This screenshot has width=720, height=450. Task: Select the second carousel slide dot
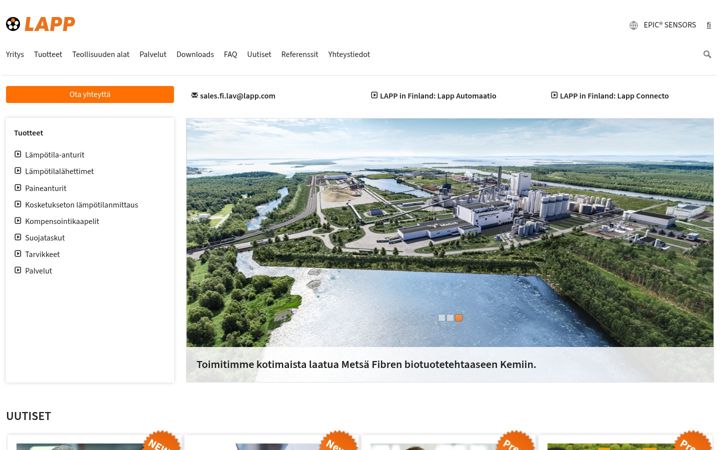450,318
